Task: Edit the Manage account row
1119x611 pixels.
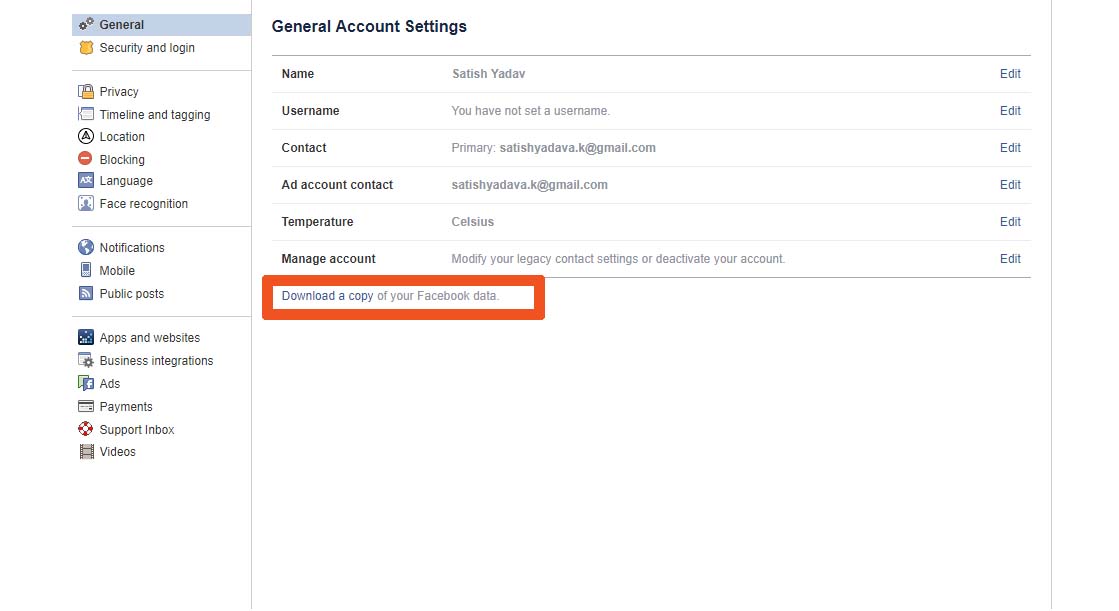Action: 1010,259
